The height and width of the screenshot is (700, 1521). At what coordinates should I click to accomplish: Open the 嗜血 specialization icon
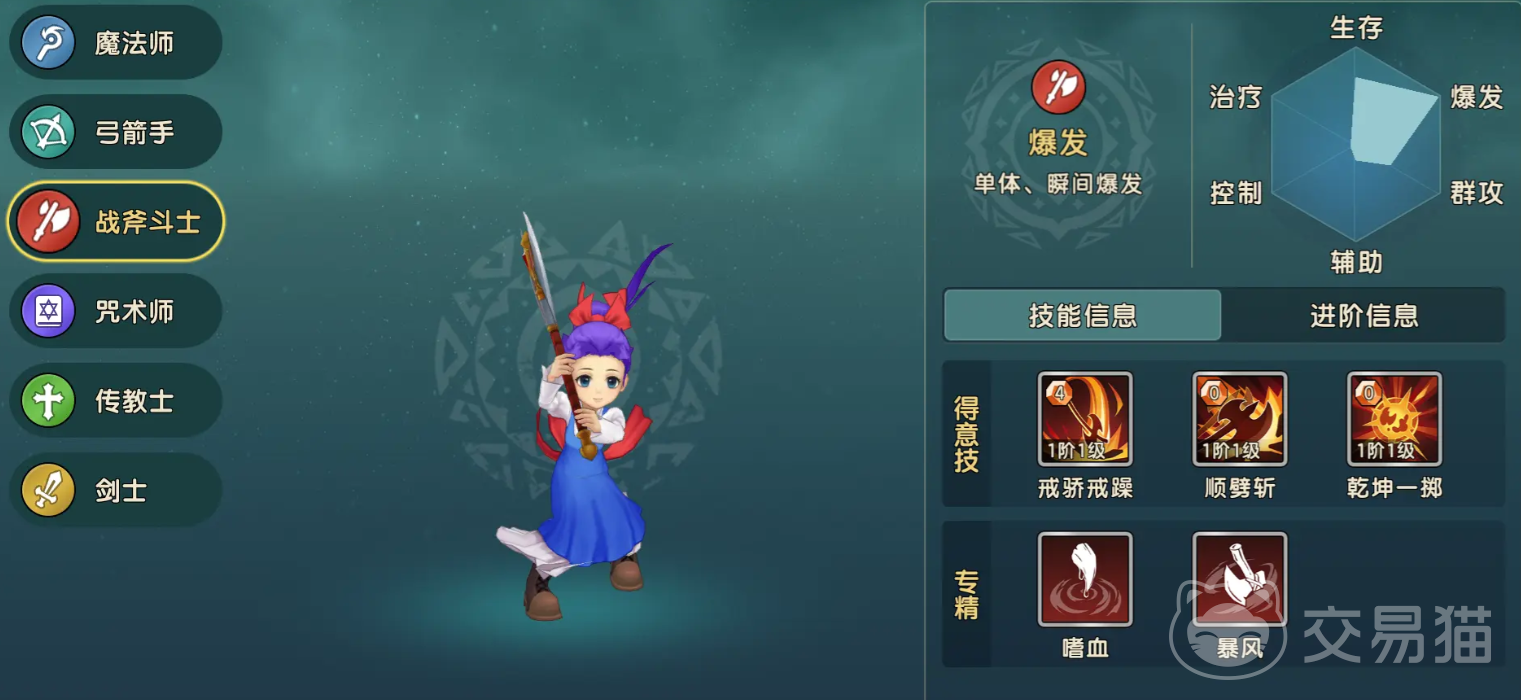(x=1085, y=579)
